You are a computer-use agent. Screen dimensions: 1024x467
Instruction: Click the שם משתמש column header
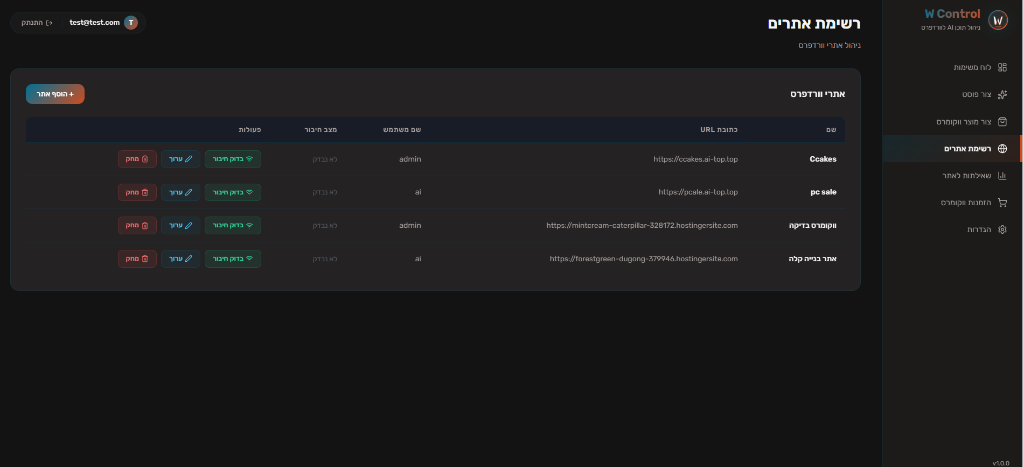tap(402, 130)
